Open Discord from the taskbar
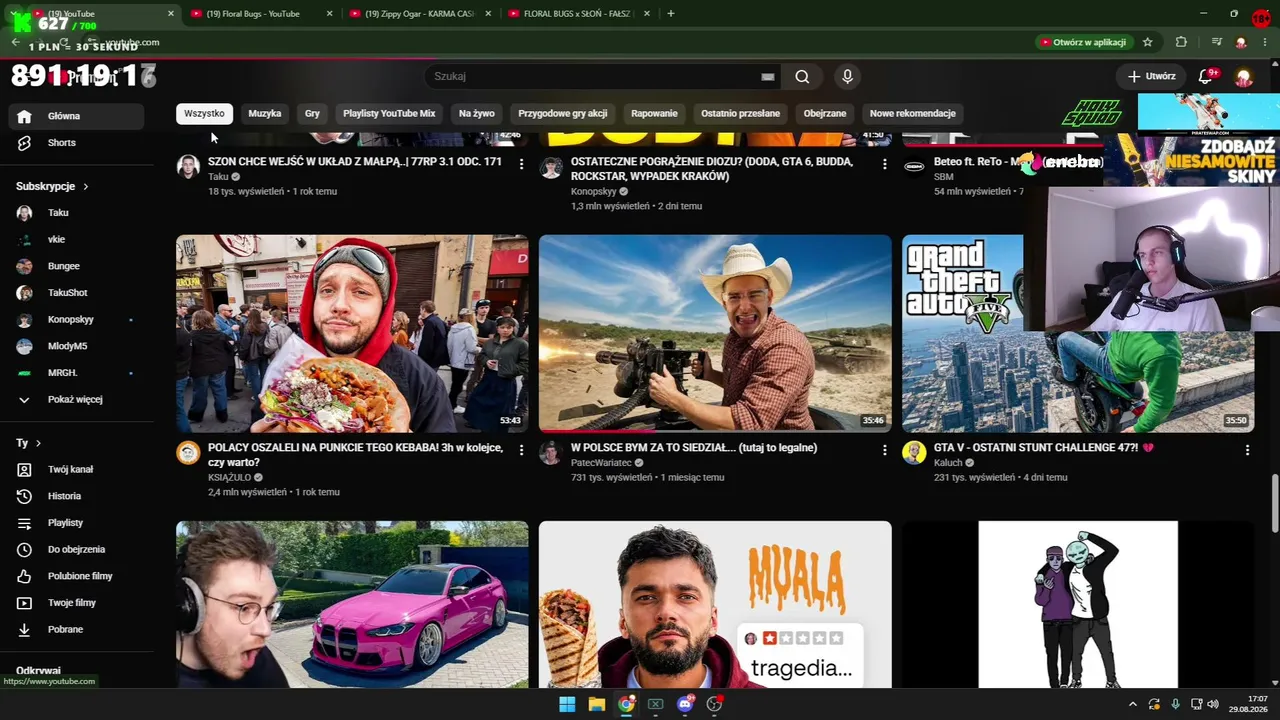 coord(685,704)
